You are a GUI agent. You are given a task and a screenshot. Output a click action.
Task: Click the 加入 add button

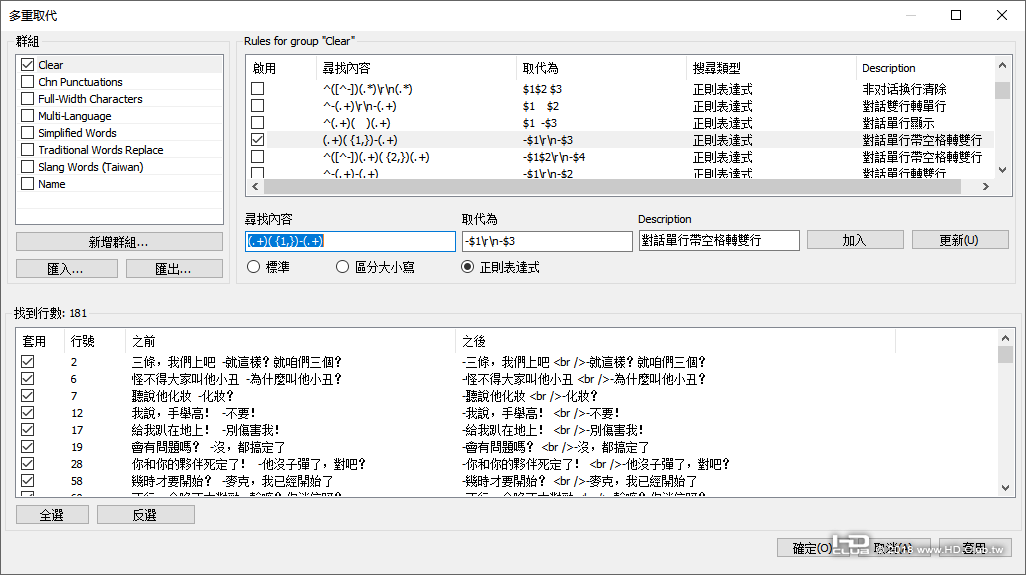tap(855, 240)
